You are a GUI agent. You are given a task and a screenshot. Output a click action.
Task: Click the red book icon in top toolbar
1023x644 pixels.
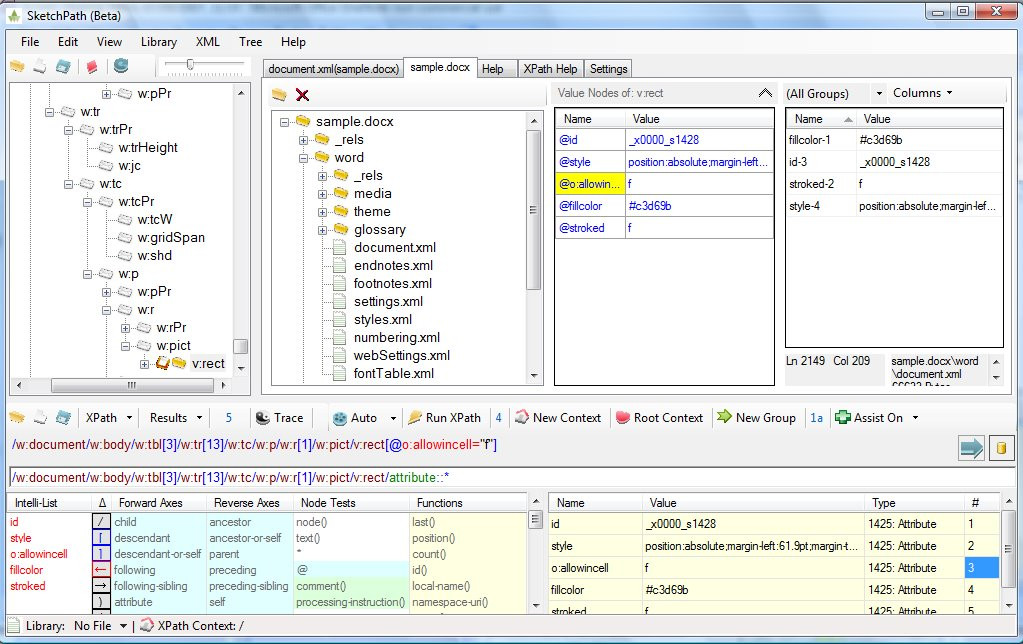pos(92,67)
